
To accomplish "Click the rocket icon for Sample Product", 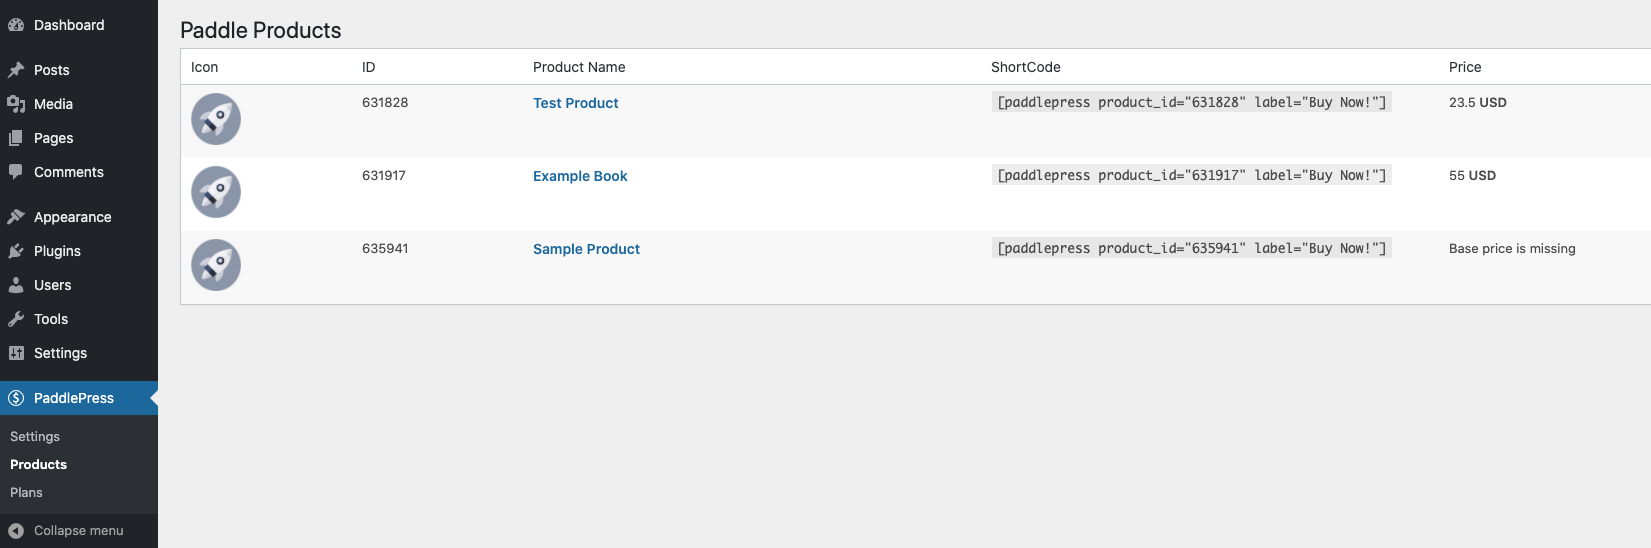I will click(x=216, y=265).
